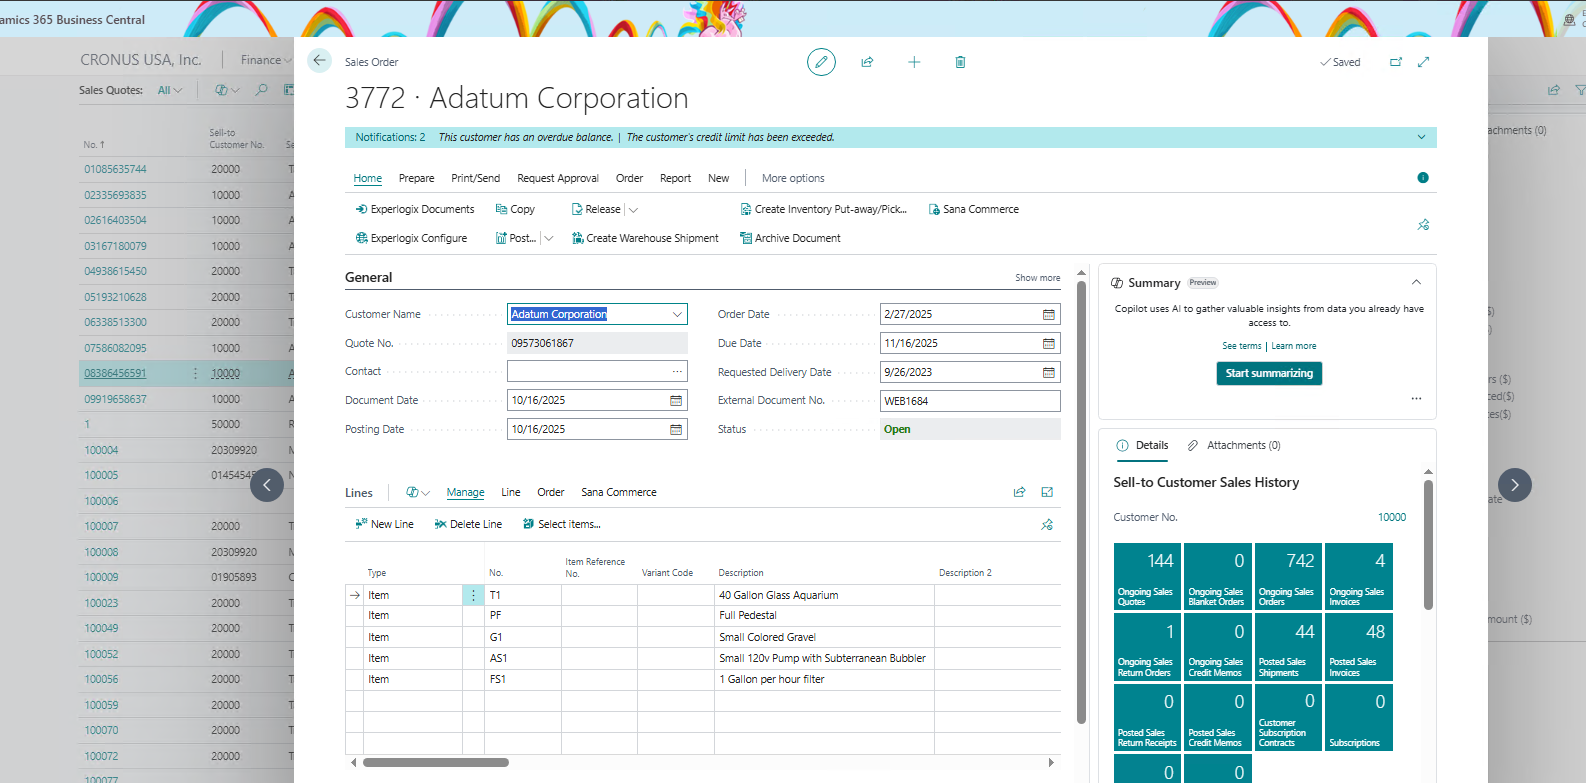
Task: Click the pencil edit icon in header
Action: 821,62
